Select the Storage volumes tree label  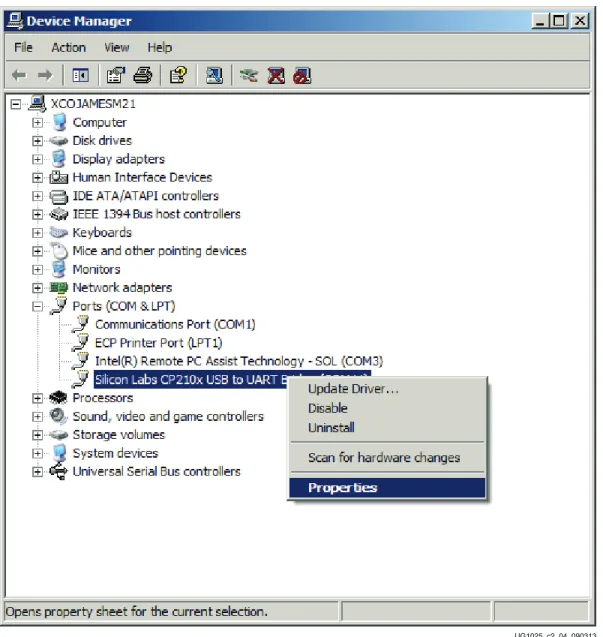(119, 435)
